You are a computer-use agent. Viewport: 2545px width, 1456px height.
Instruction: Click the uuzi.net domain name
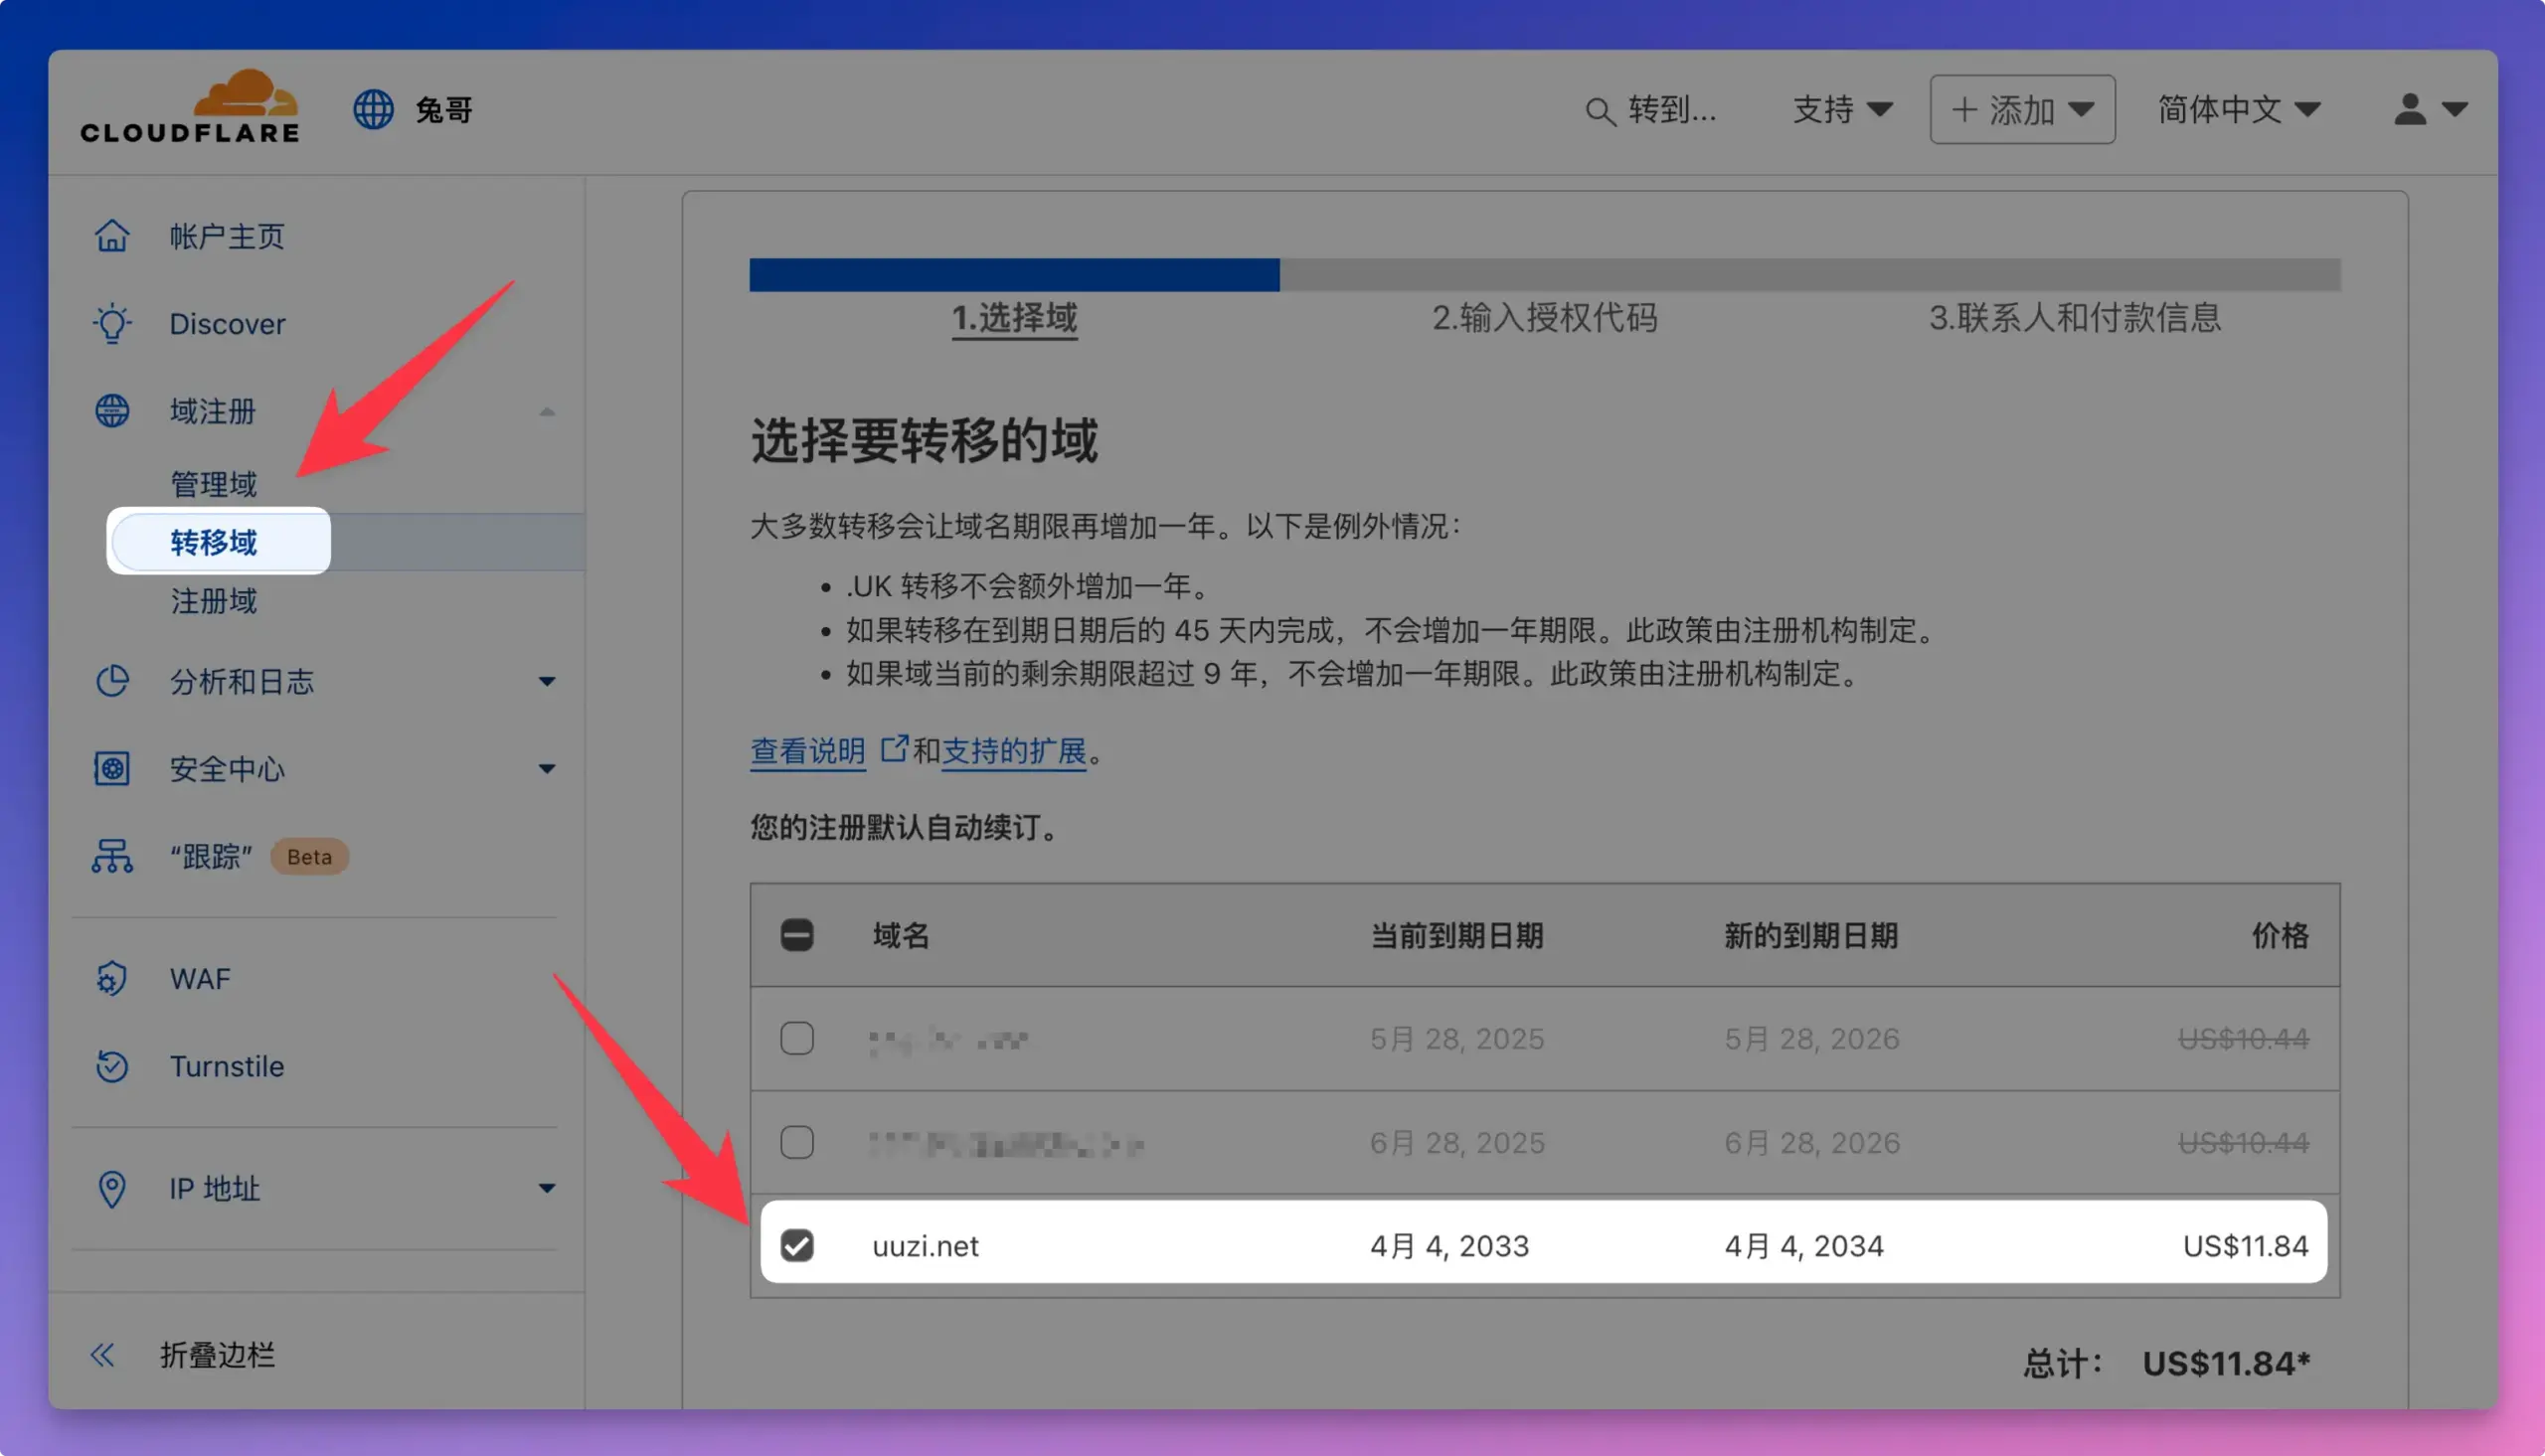point(925,1246)
